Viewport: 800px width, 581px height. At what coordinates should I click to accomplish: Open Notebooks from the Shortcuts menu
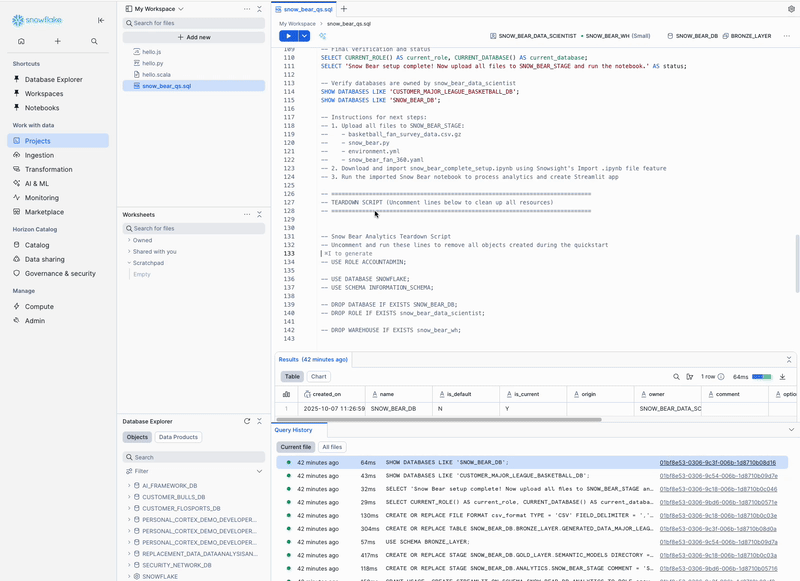(x=42, y=107)
